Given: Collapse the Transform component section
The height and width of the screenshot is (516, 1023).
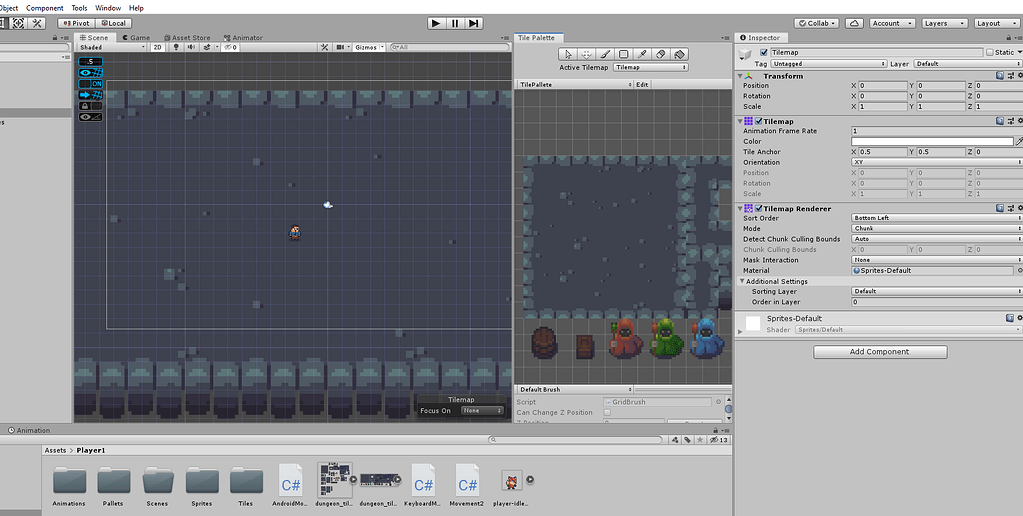Looking at the screenshot, I should point(741,76).
